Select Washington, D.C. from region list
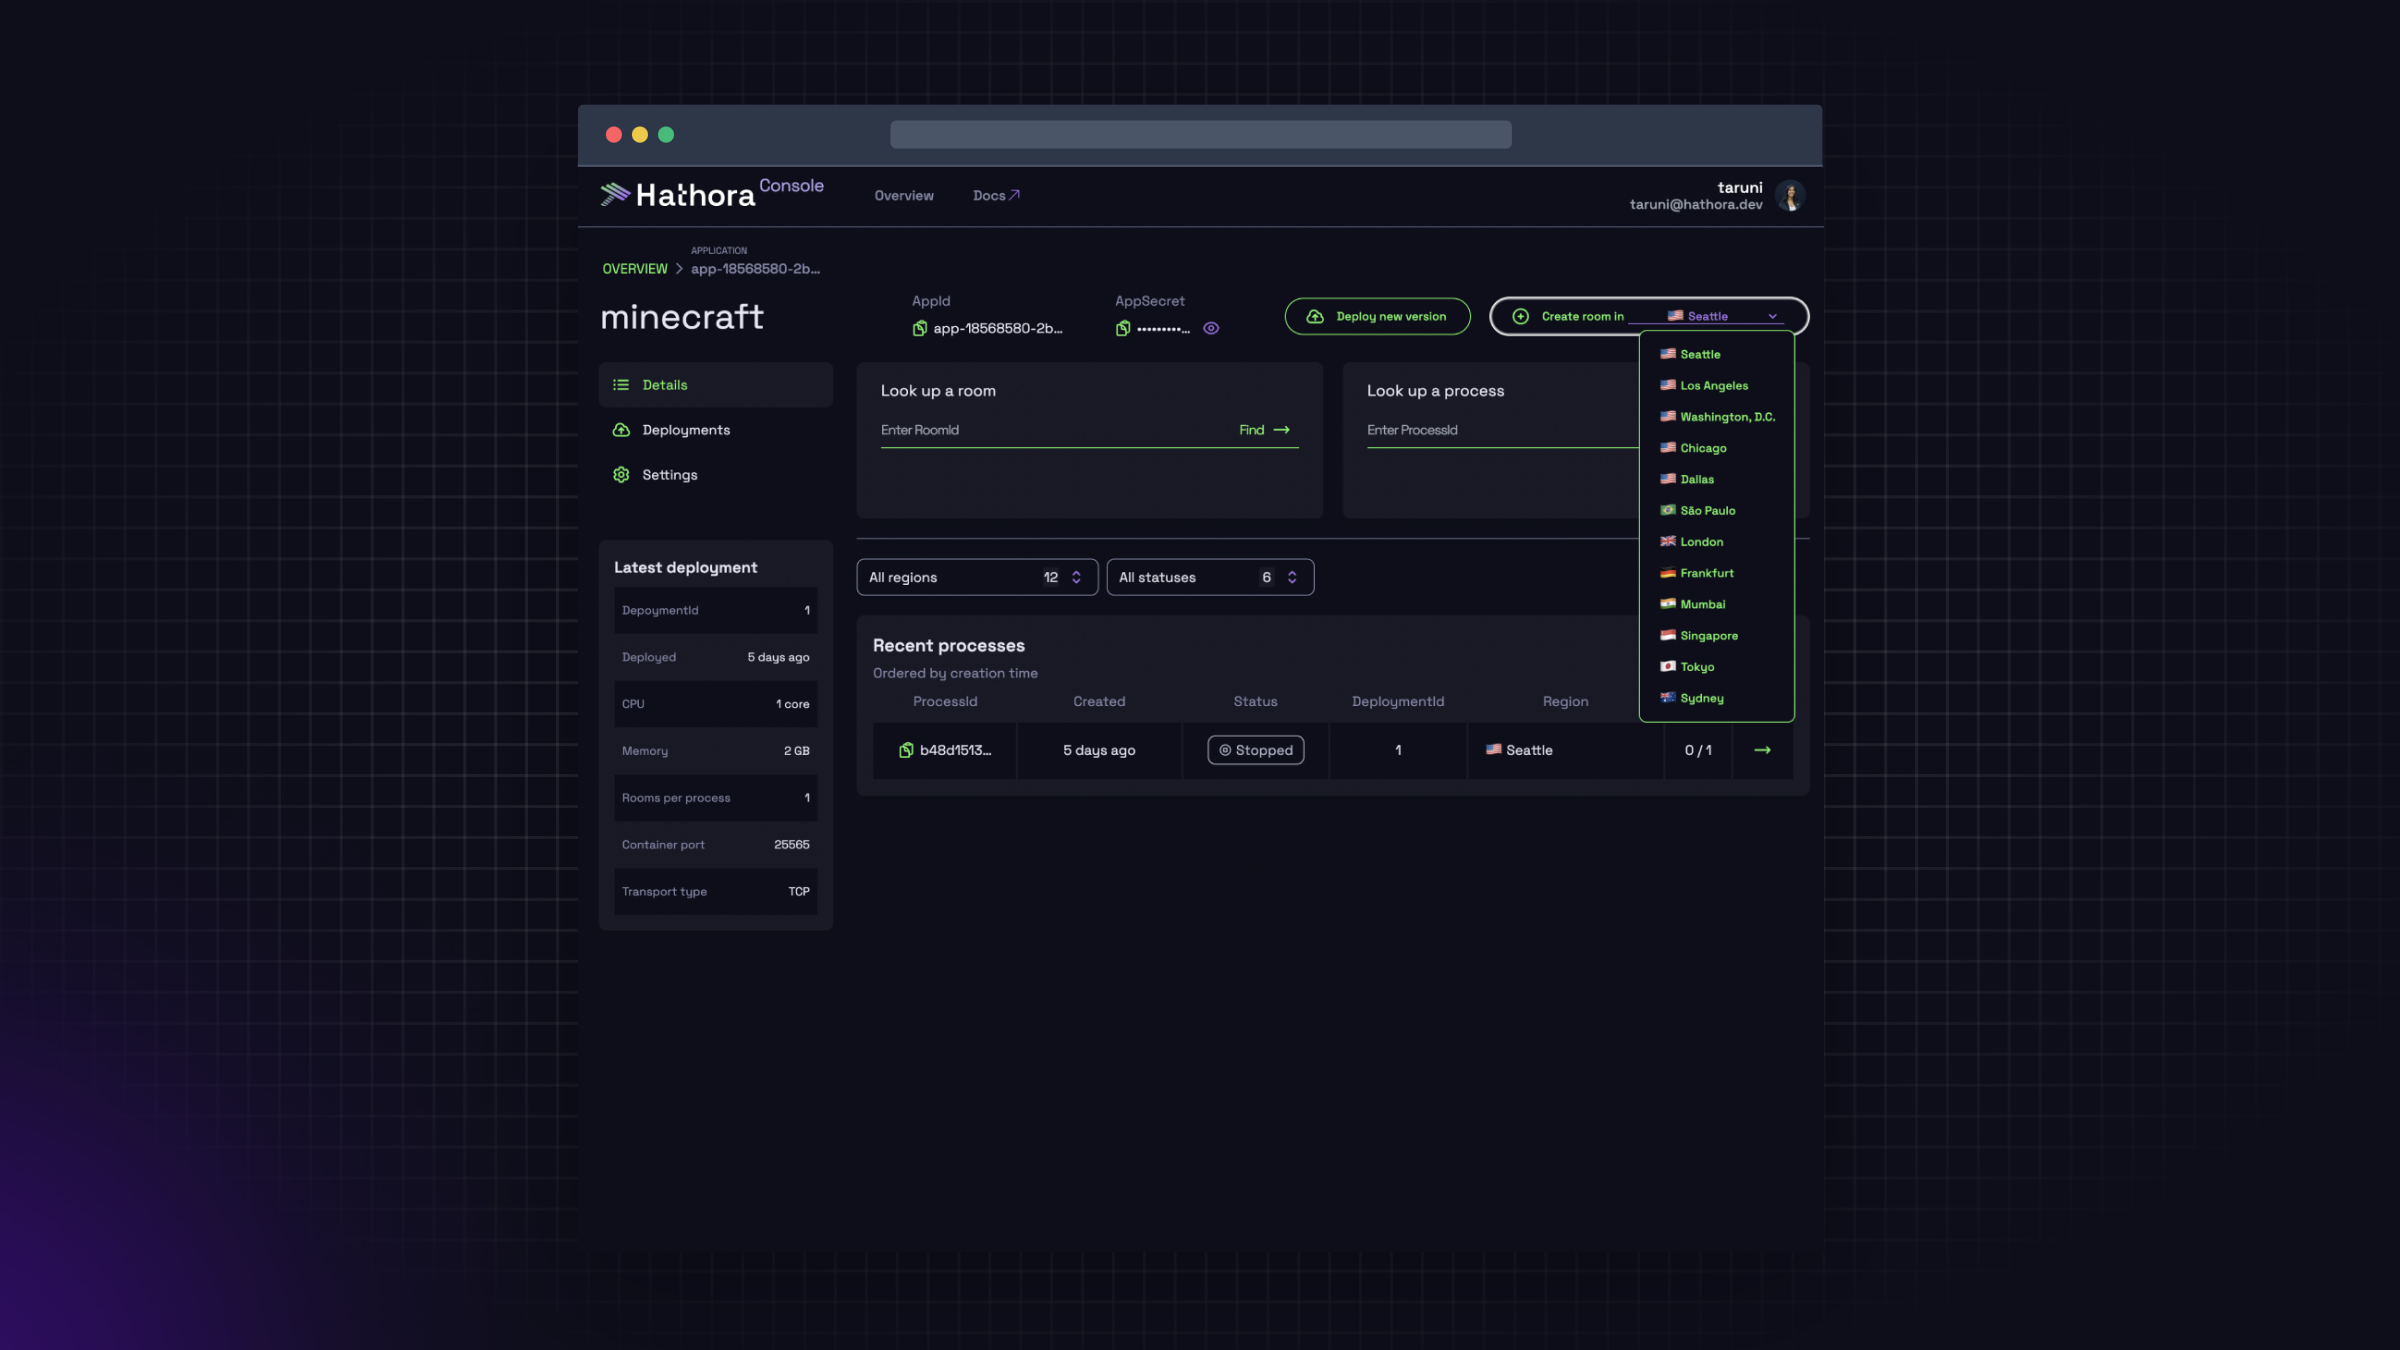2400x1350 pixels. (1717, 417)
